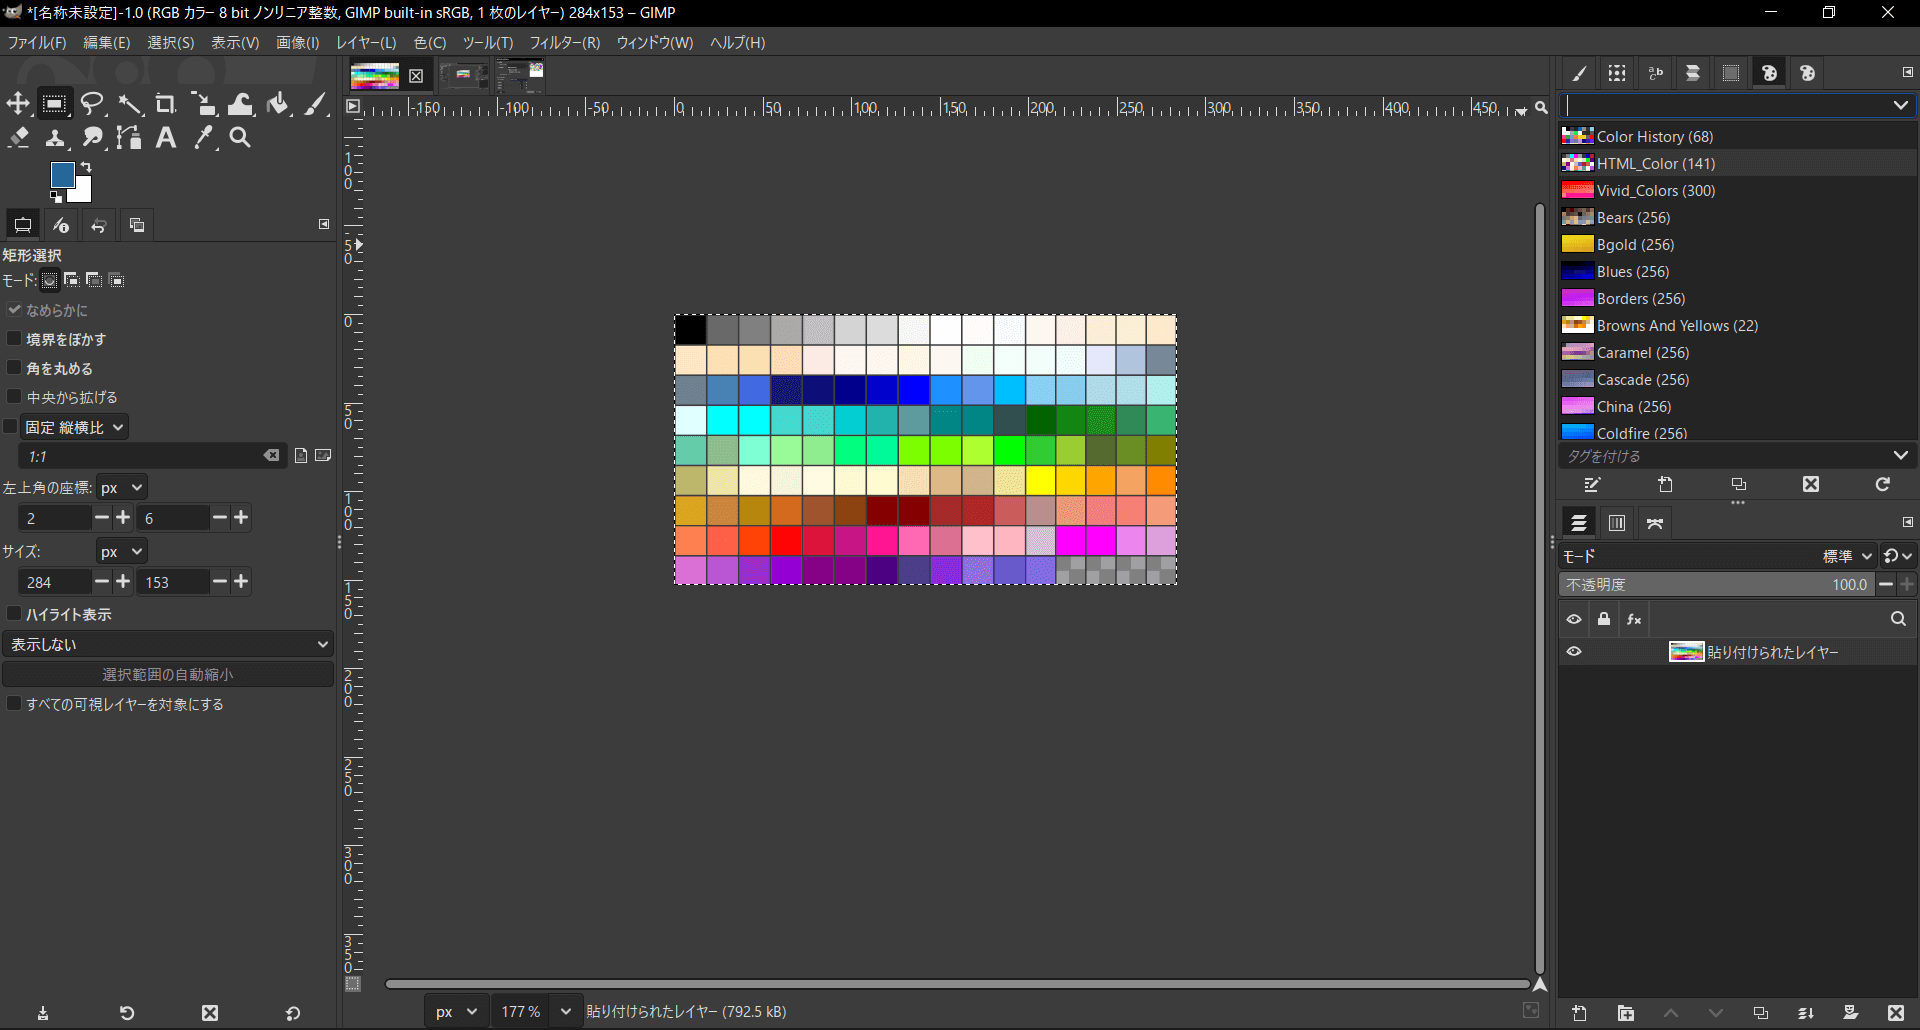Click the refresh palettes icon

click(x=1883, y=484)
